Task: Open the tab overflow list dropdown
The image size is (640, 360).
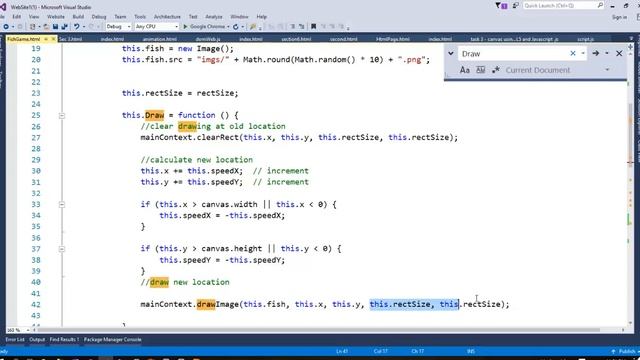Action: (631, 39)
